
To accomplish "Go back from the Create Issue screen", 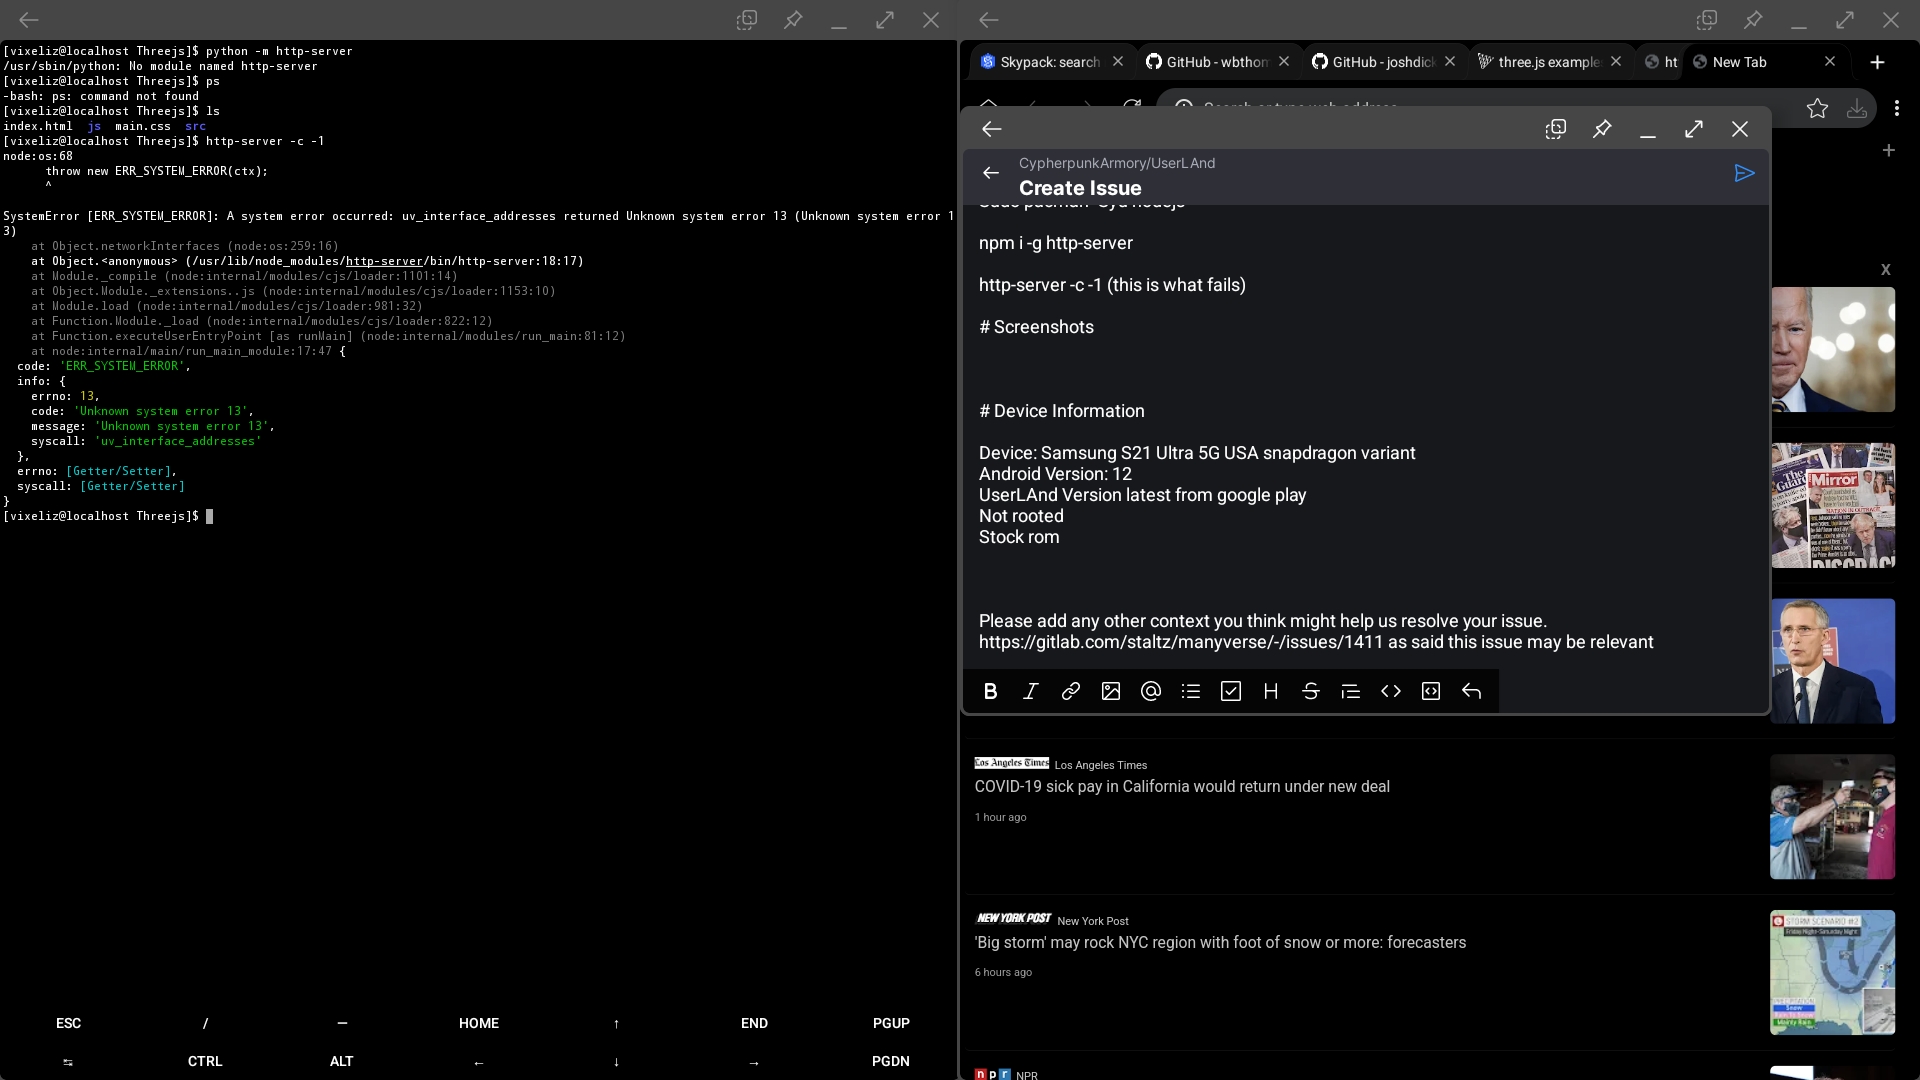I will [990, 172].
